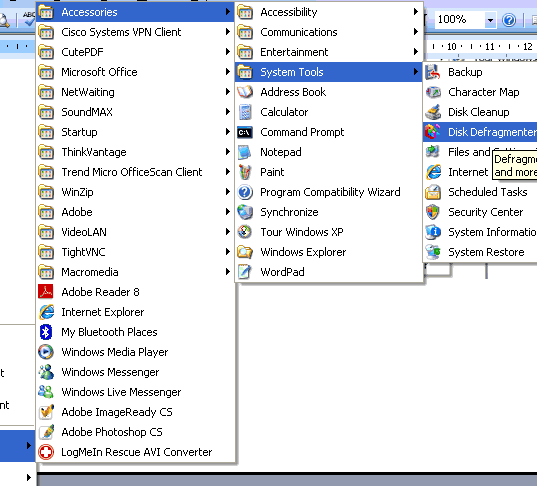Expand the Microsoft Office submenu arrow
The image size is (537, 486).
tap(228, 72)
